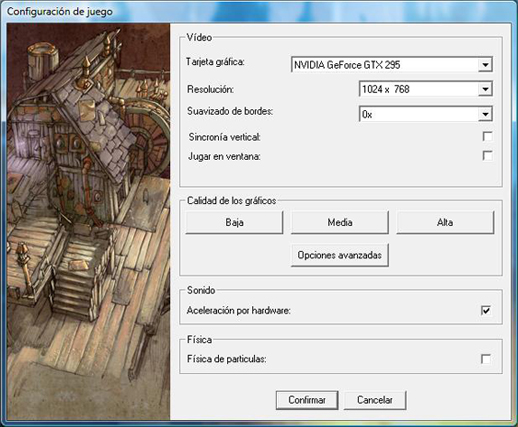This screenshot has width=518, height=427.
Task: Set graphics quality to Baja
Action: pyautogui.click(x=234, y=222)
